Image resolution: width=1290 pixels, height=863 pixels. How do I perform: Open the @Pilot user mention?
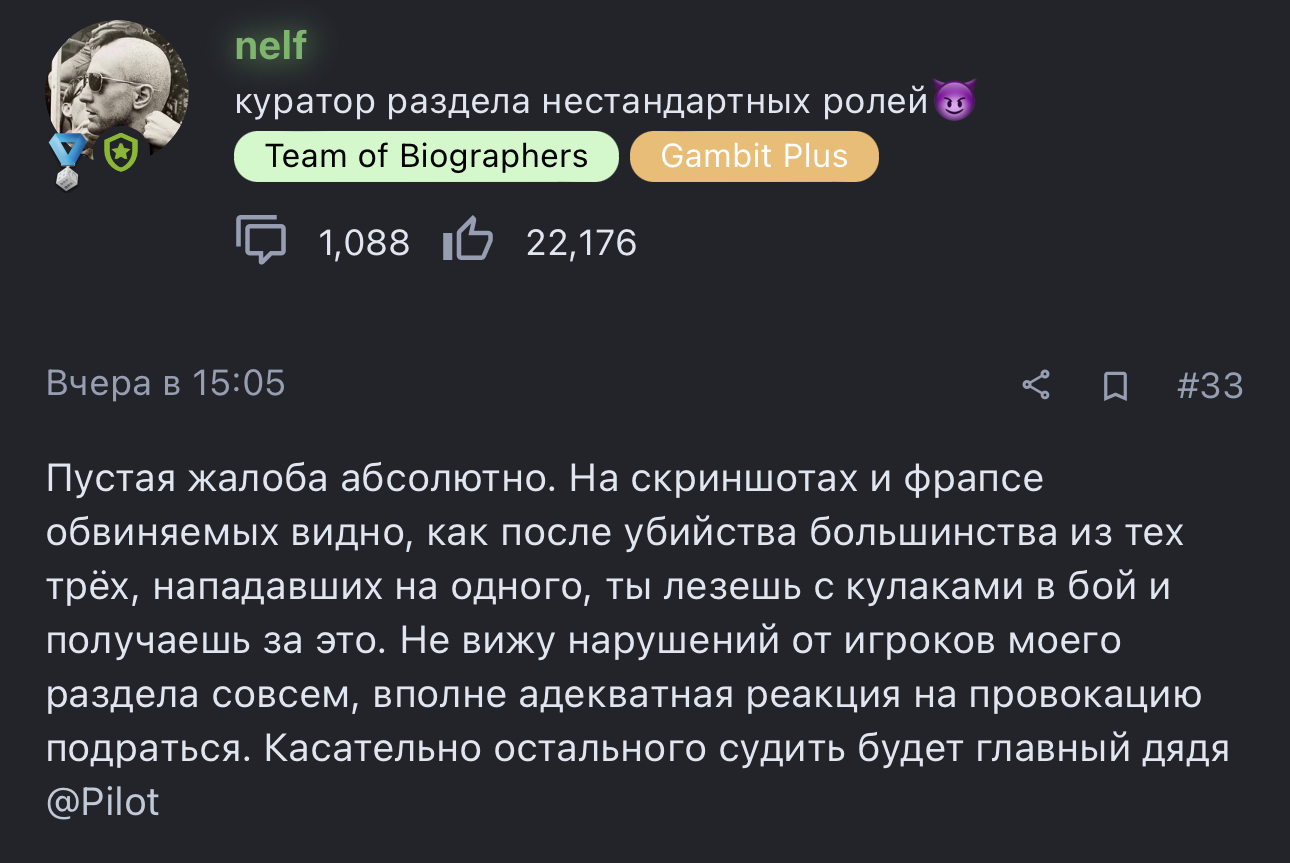click(x=103, y=802)
